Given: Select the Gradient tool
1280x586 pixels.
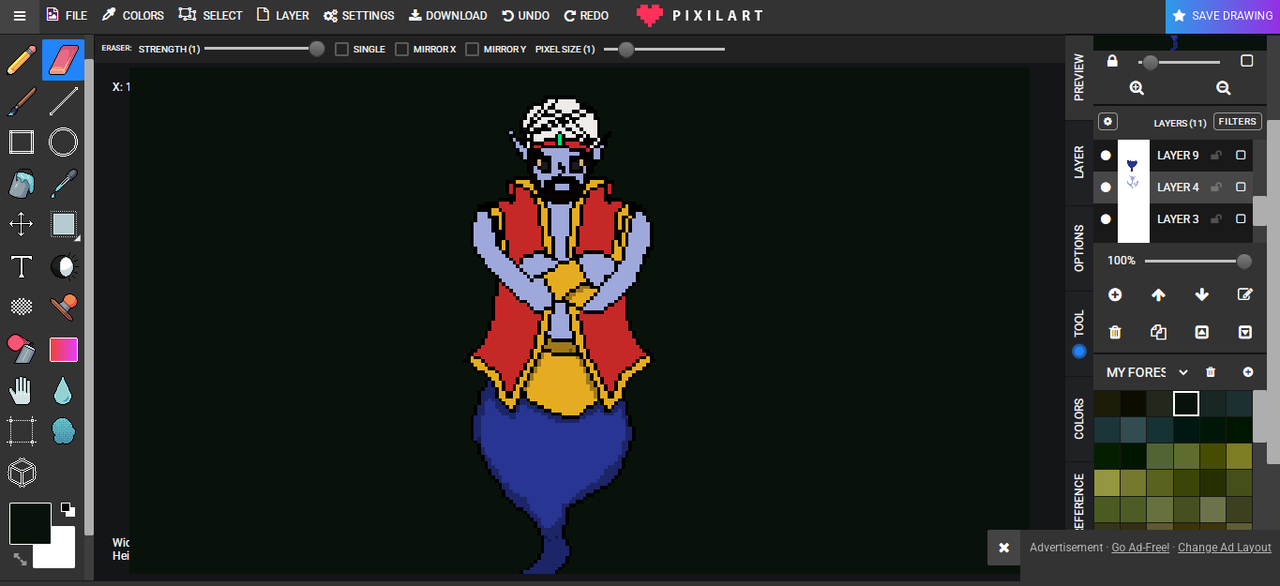Looking at the screenshot, I should coord(63,349).
